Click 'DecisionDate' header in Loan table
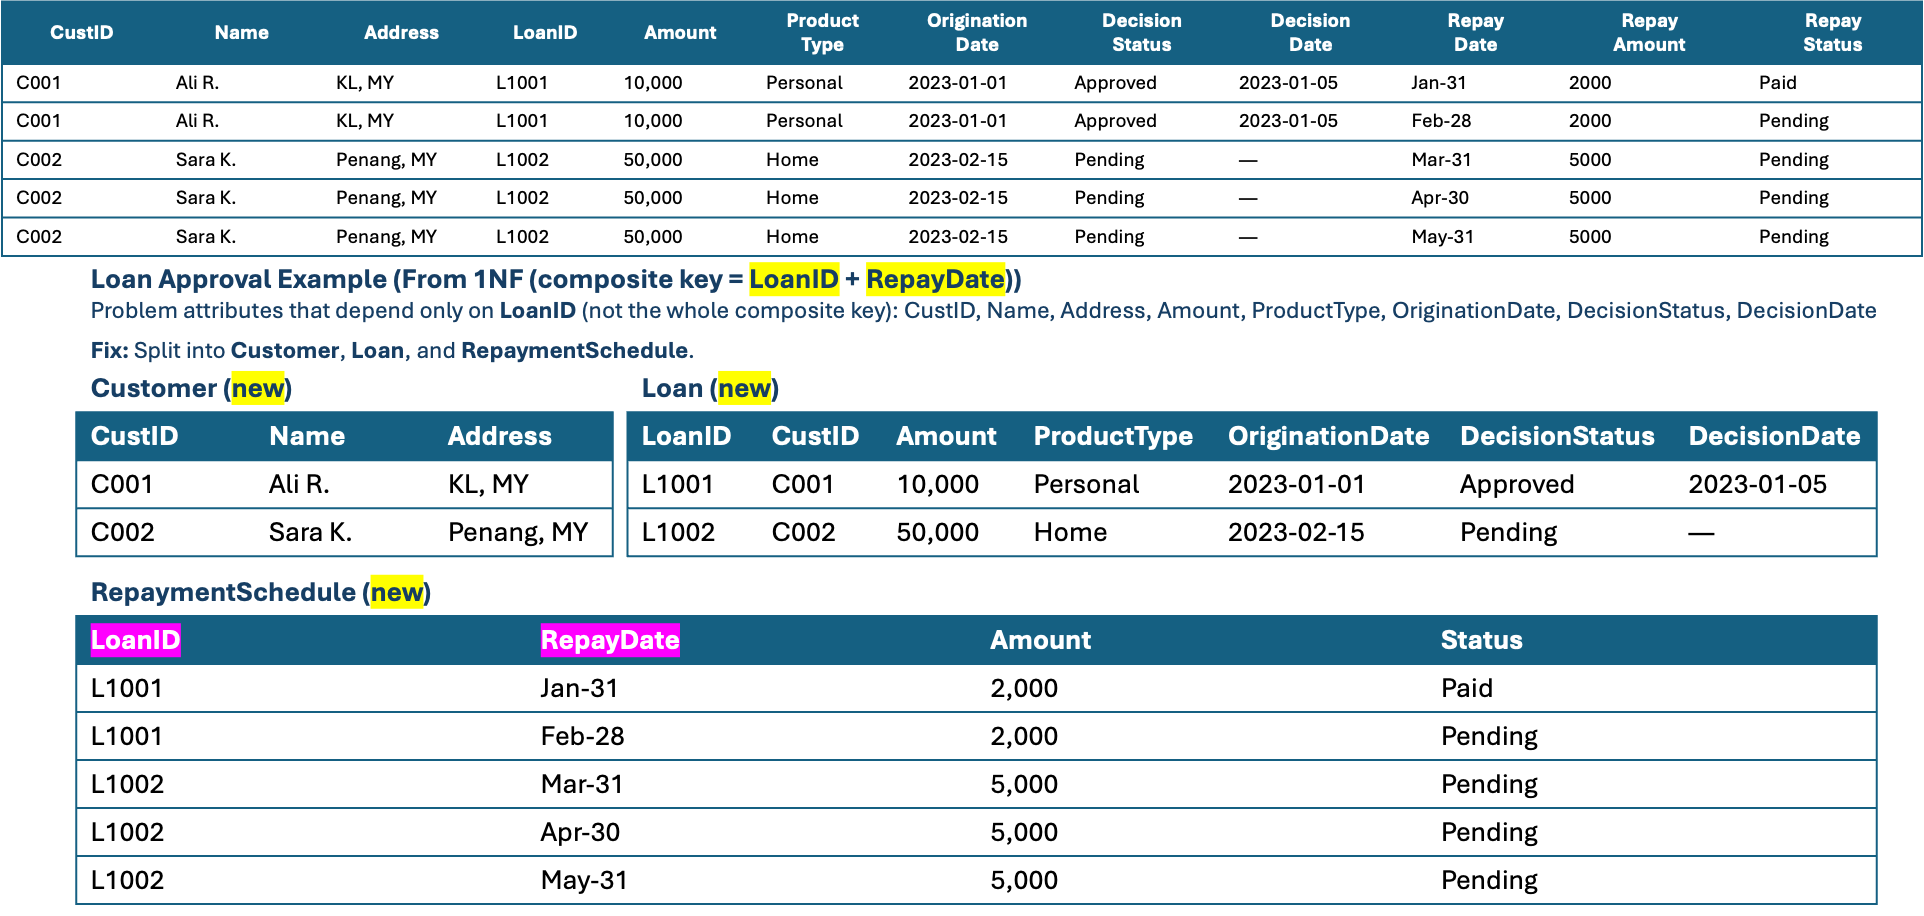 pyautogui.click(x=1774, y=437)
